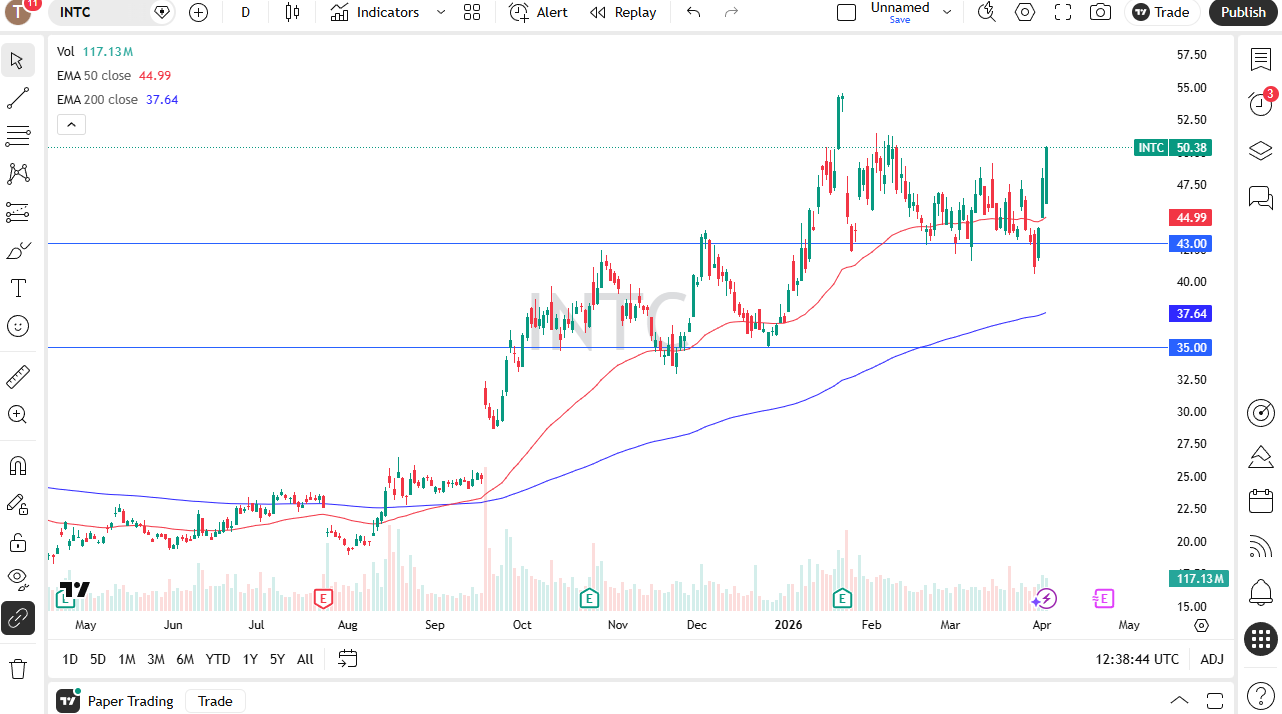The height and width of the screenshot is (714, 1282).
Task: Enter fullscreen mode
Action: coord(1063,12)
